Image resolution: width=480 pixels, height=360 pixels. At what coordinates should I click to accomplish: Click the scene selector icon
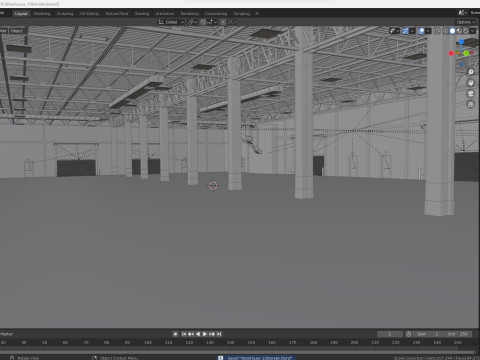pos(462,13)
